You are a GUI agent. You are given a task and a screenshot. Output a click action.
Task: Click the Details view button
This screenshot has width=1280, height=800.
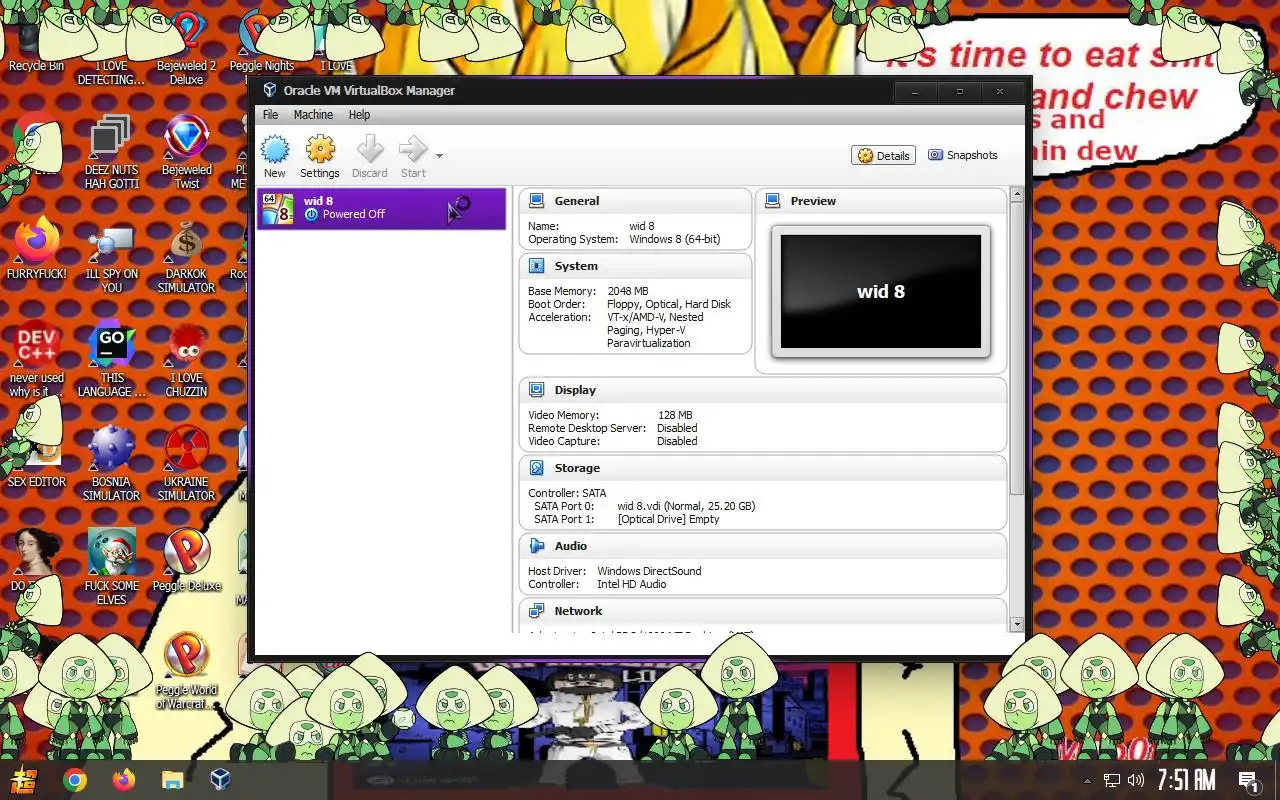883,155
